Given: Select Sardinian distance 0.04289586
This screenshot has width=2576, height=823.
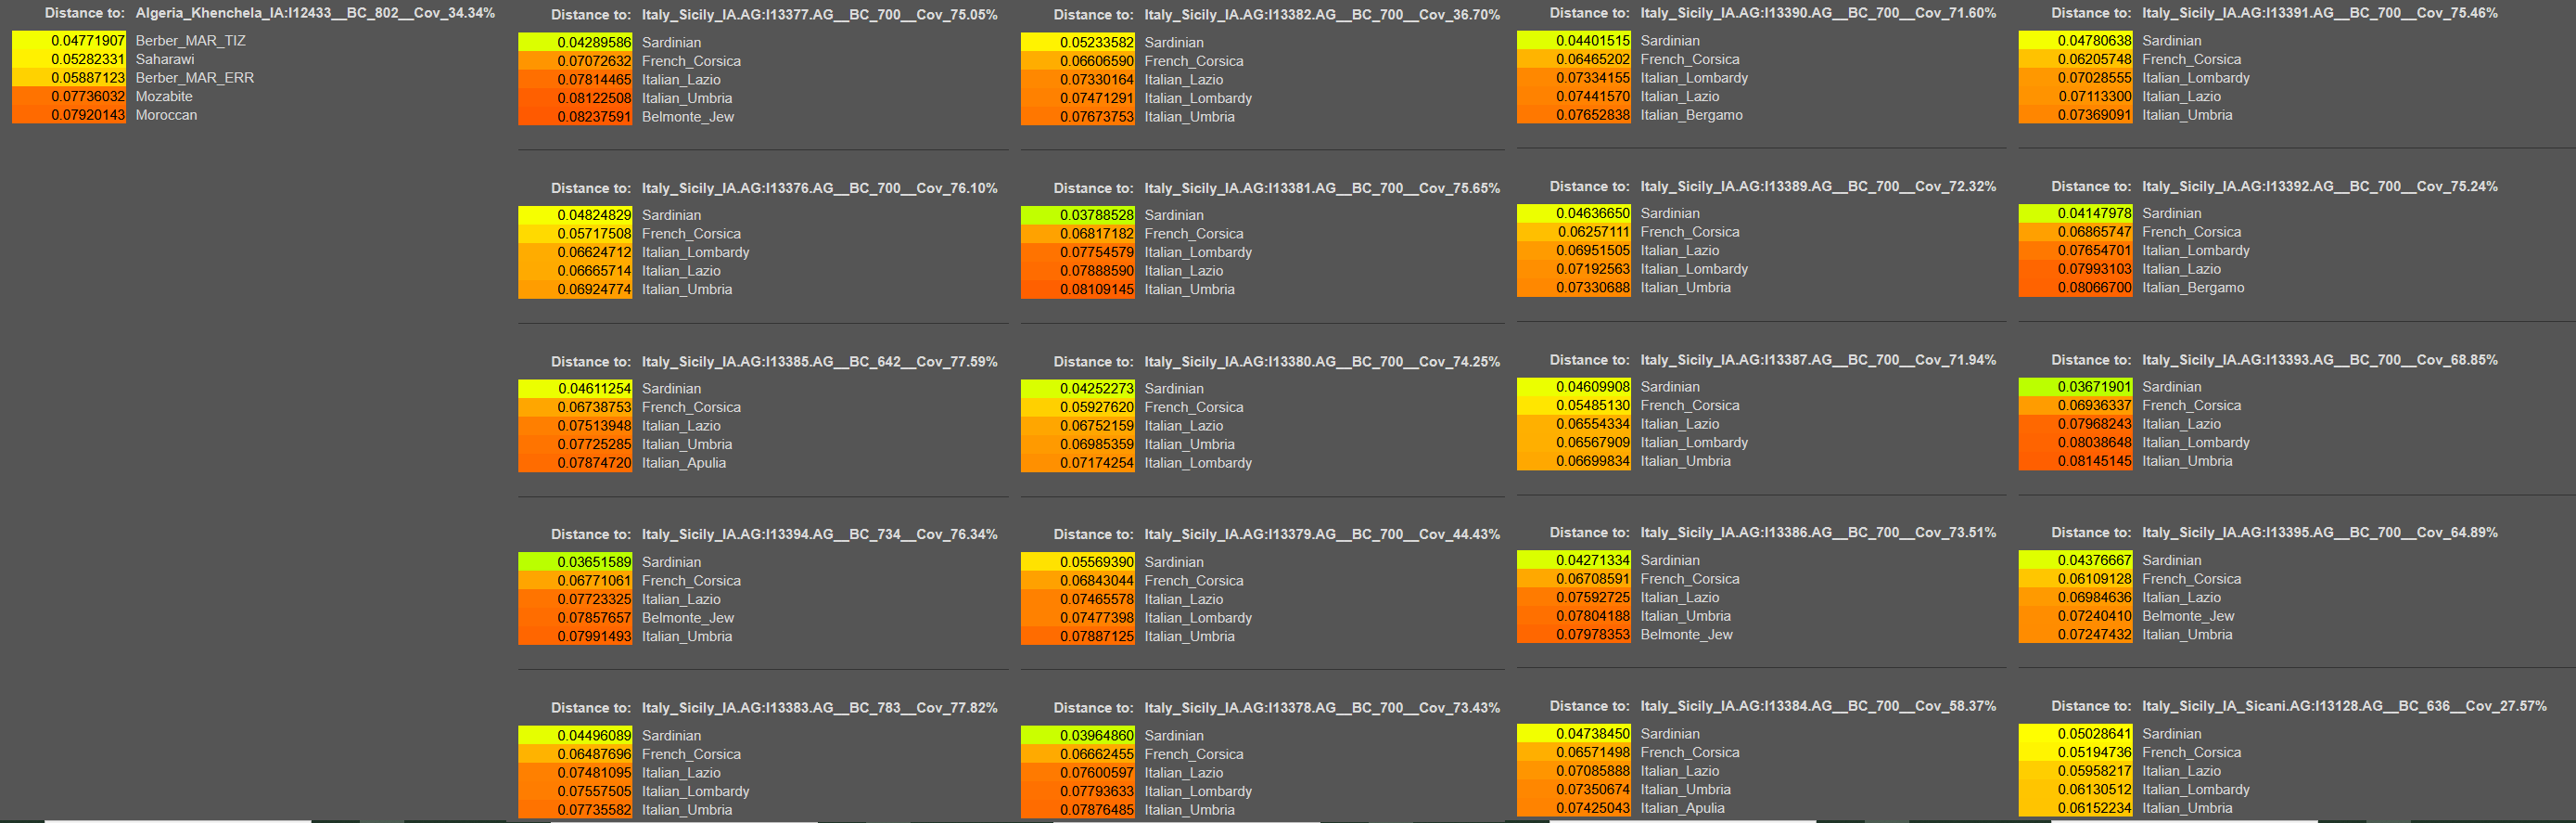Looking at the screenshot, I should [x=575, y=43].
